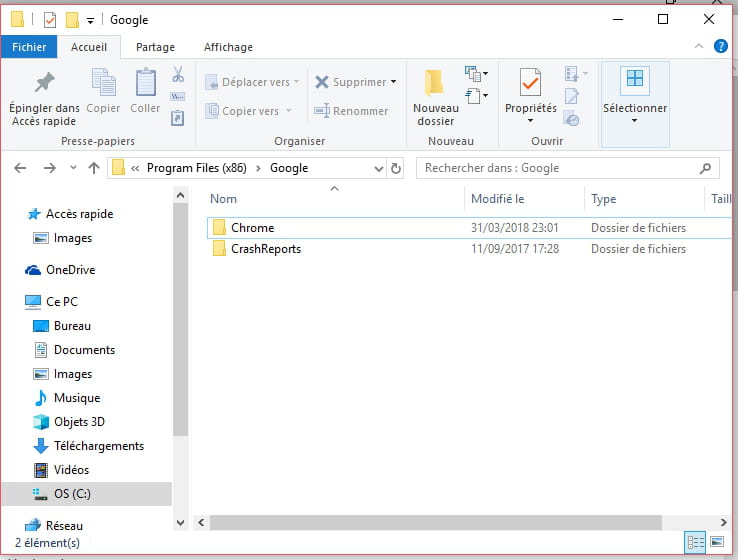Viewport: 738px width, 560px height.
Task: Click the Supprimer red X icon
Action: [x=322, y=82]
